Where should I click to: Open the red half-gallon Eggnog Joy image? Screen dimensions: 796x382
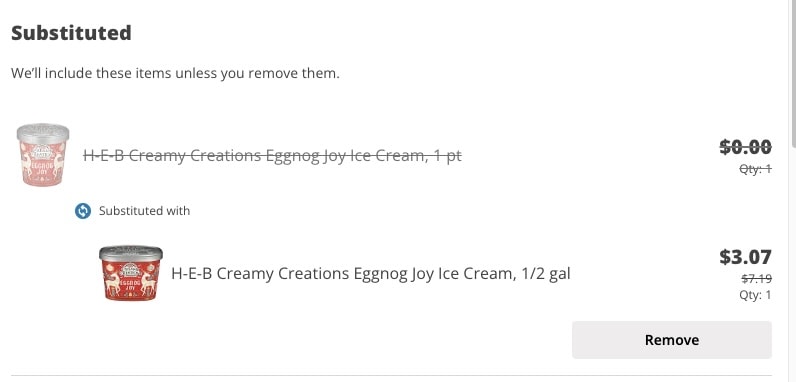[x=131, y=273]
